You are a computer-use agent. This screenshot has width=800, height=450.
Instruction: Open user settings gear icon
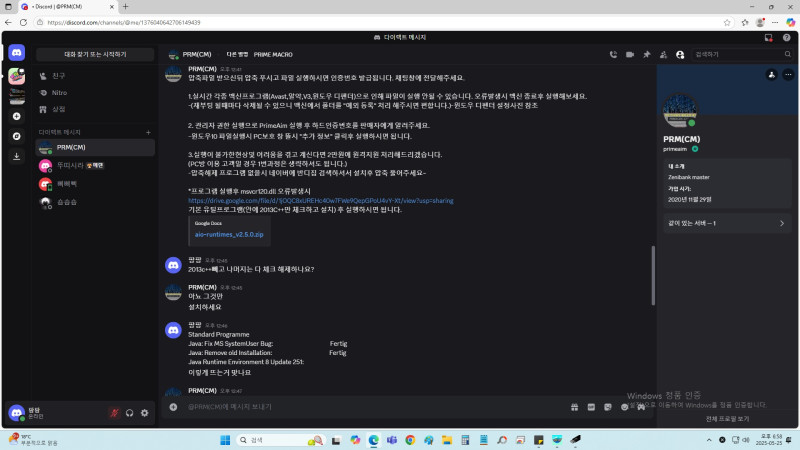click(x=145, y=412)
